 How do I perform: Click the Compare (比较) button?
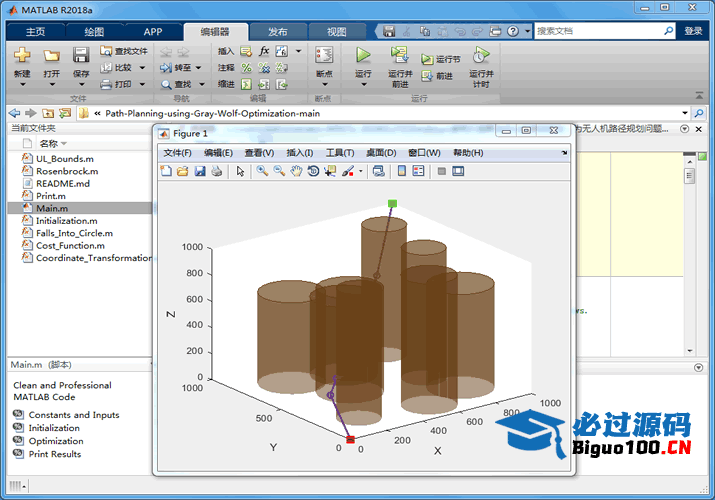coord(117,67)
